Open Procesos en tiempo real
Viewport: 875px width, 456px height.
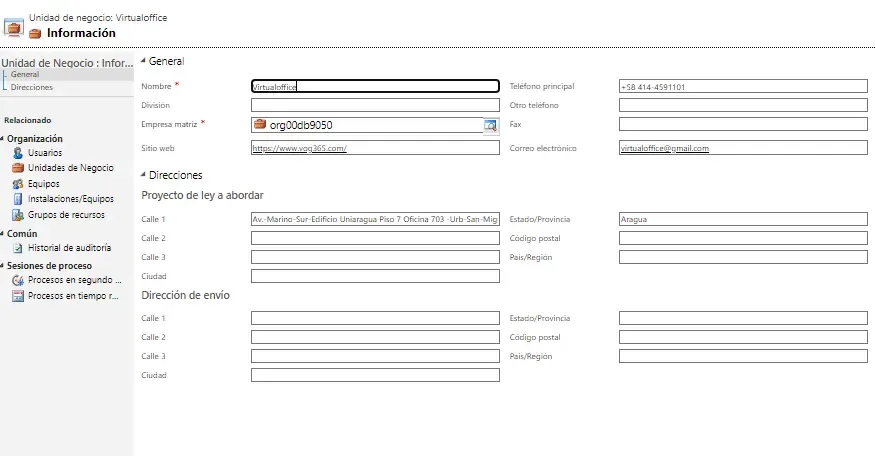73,296
